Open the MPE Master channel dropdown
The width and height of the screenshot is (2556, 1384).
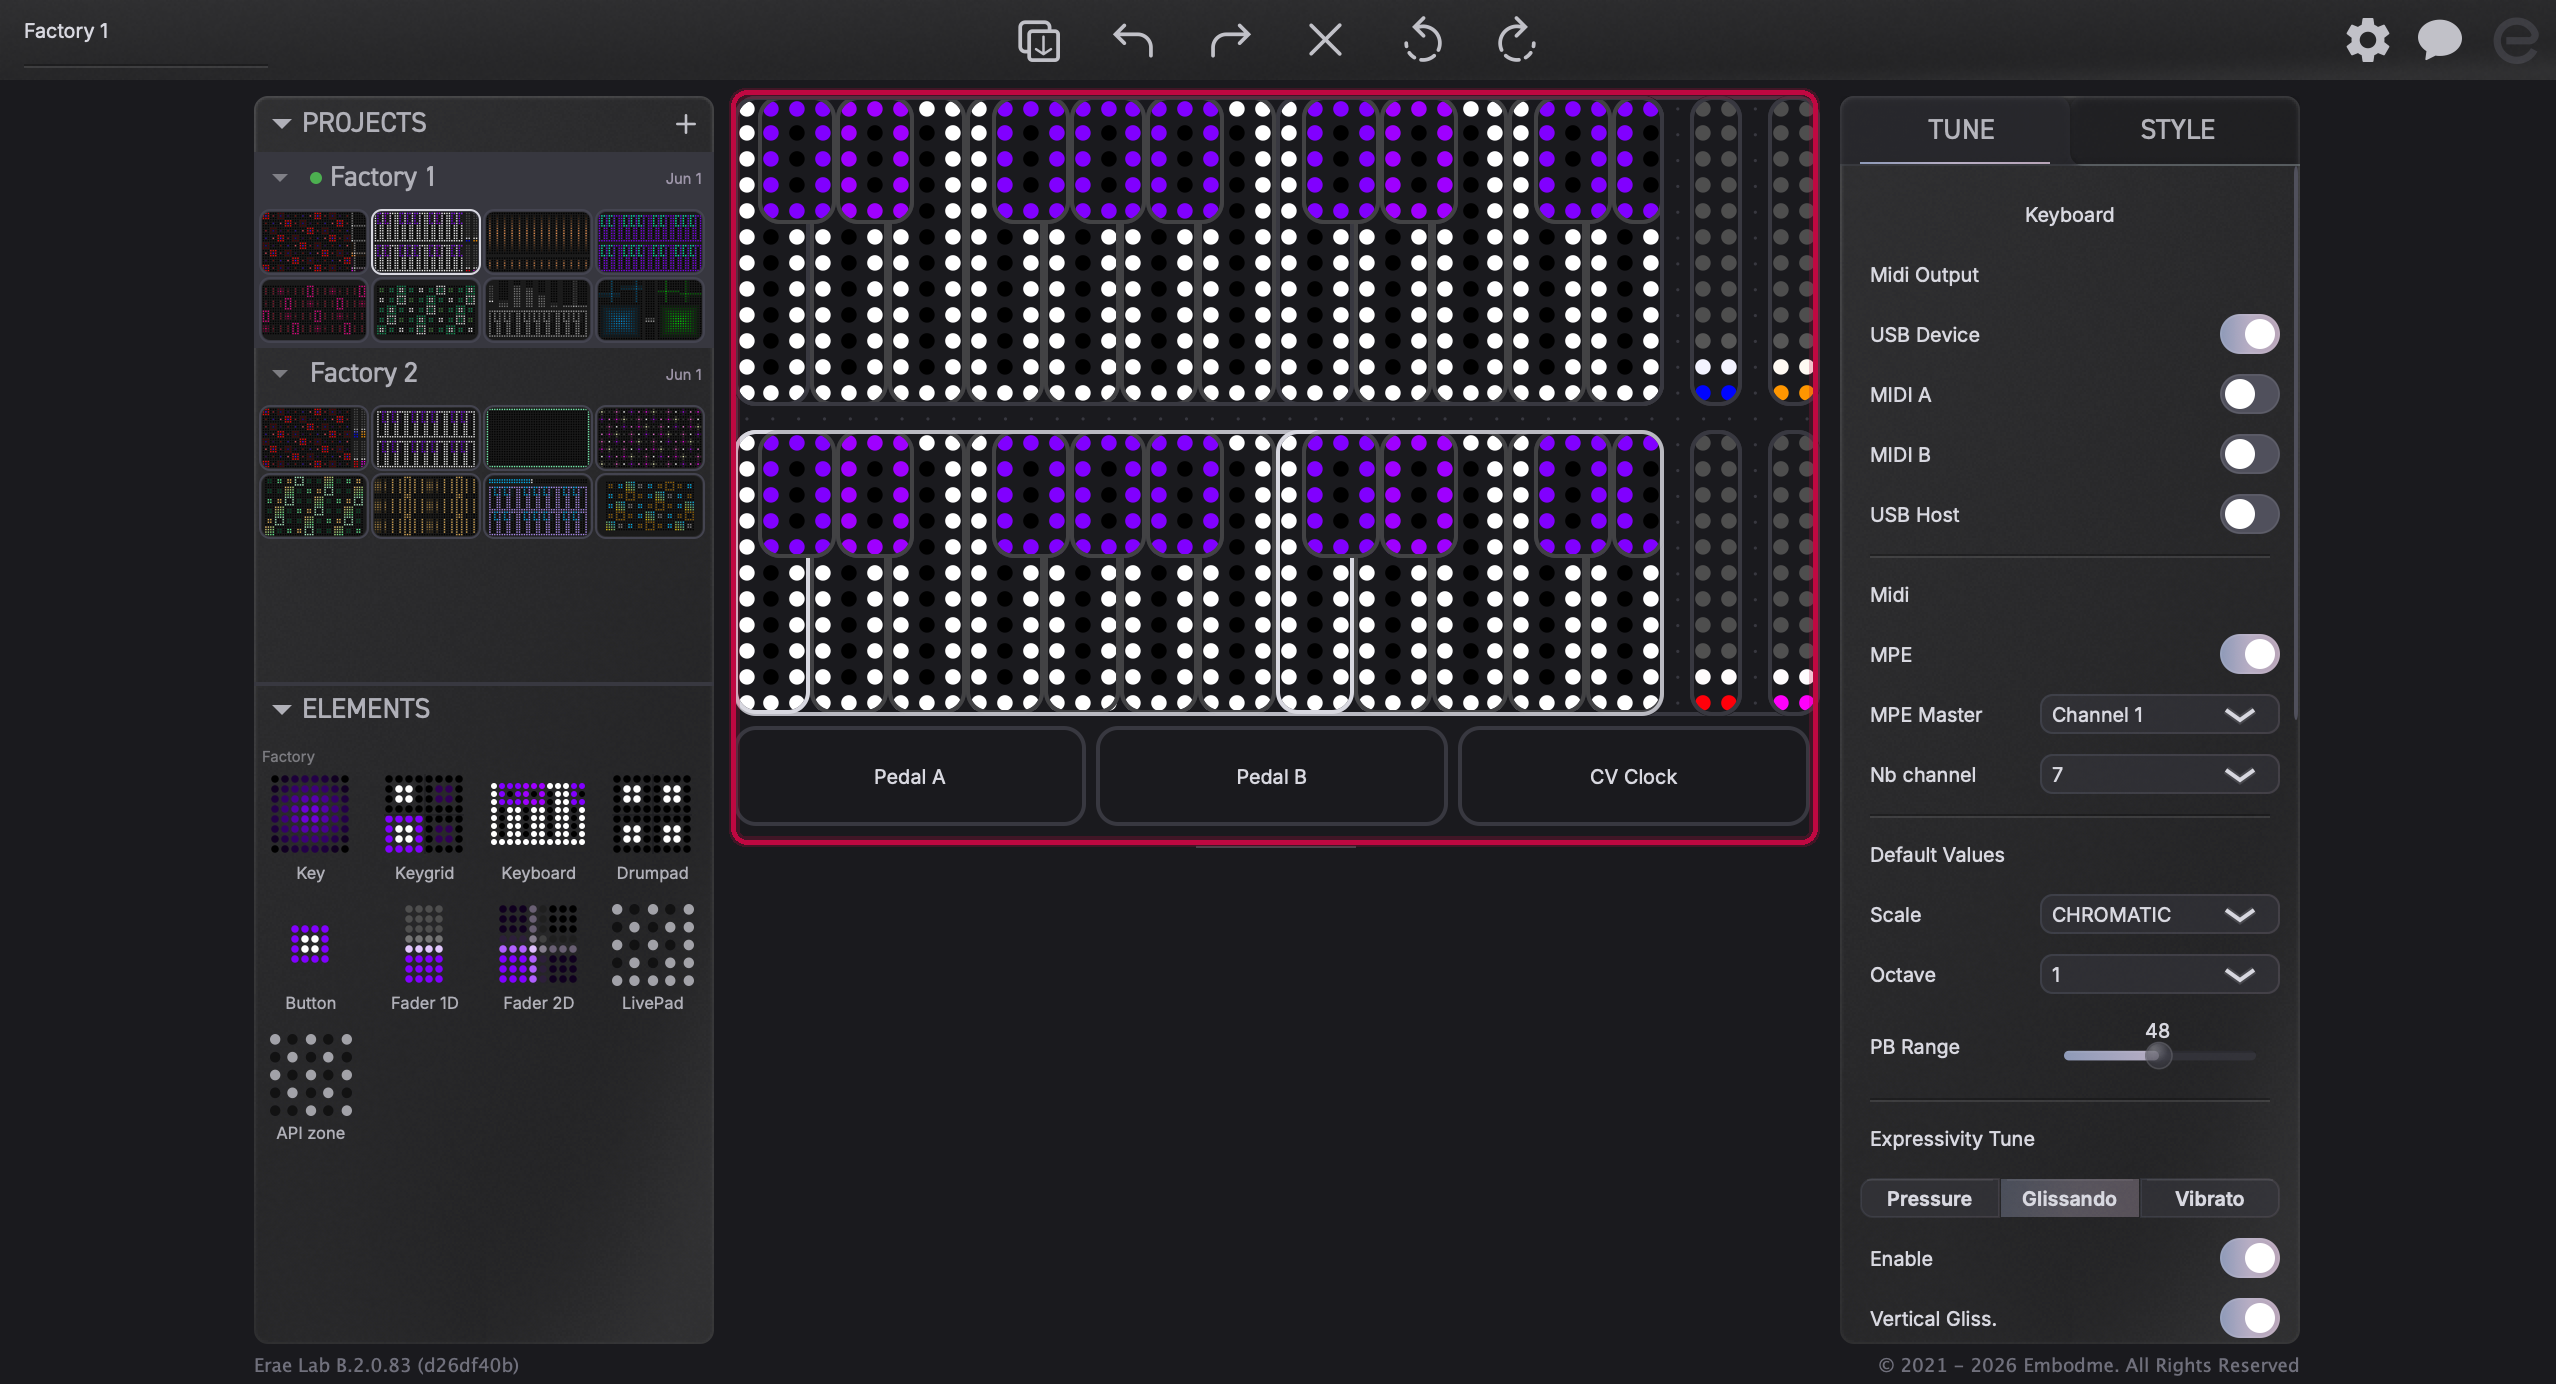click(x=2159, y=714)
